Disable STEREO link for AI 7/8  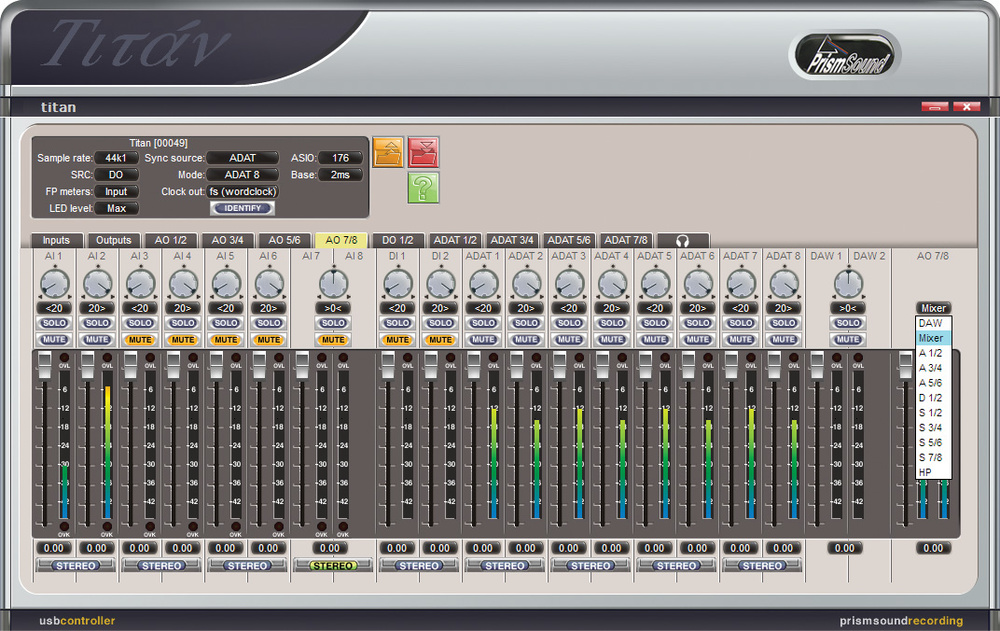[333, 565]
